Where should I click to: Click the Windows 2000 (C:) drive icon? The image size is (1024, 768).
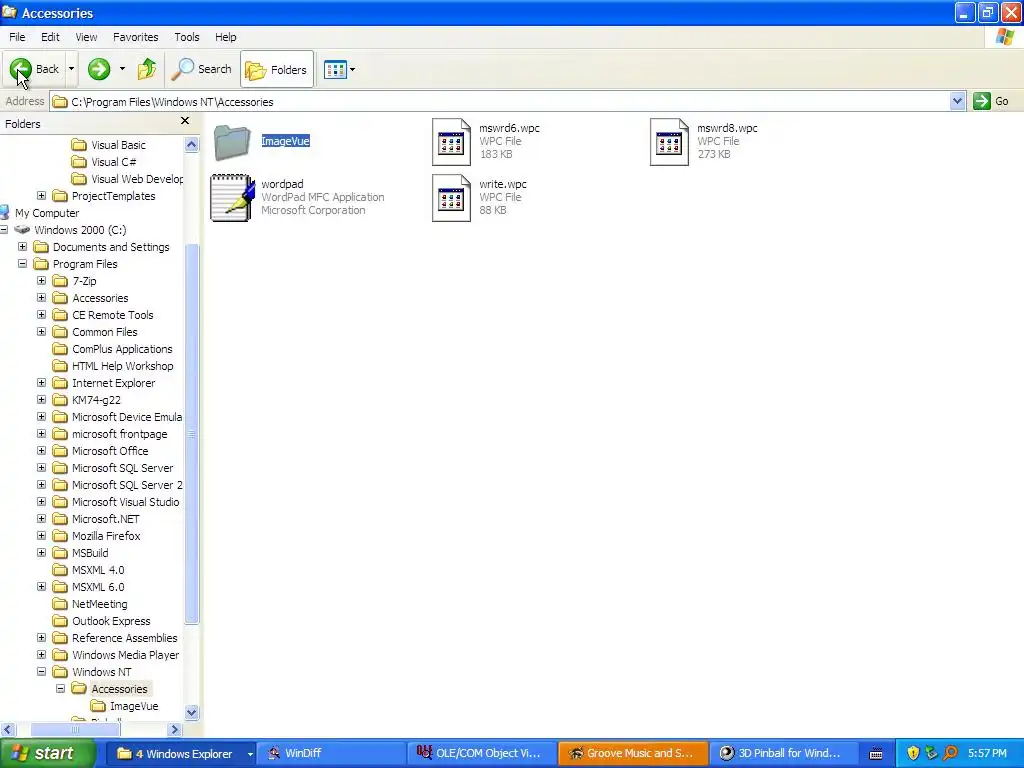[22, 230]
